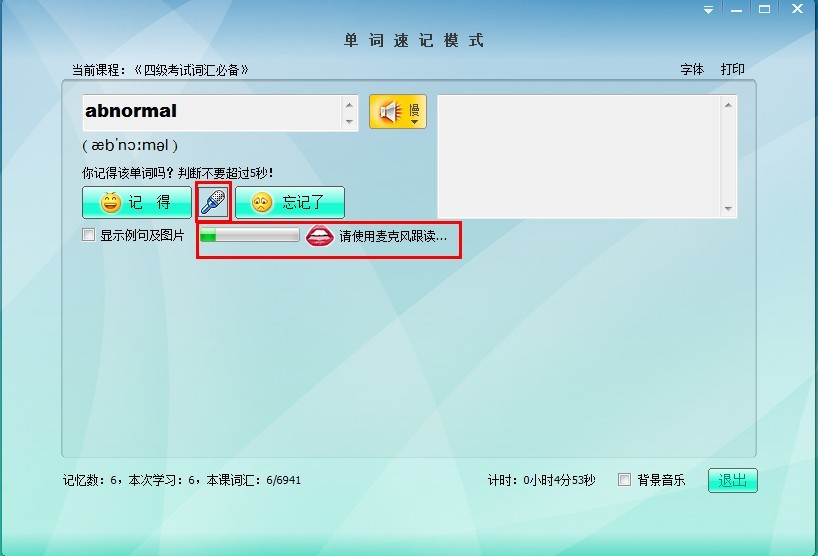The image size is (818, 556).
Task: Minimize the word memorization window
Action: (737, 9)
